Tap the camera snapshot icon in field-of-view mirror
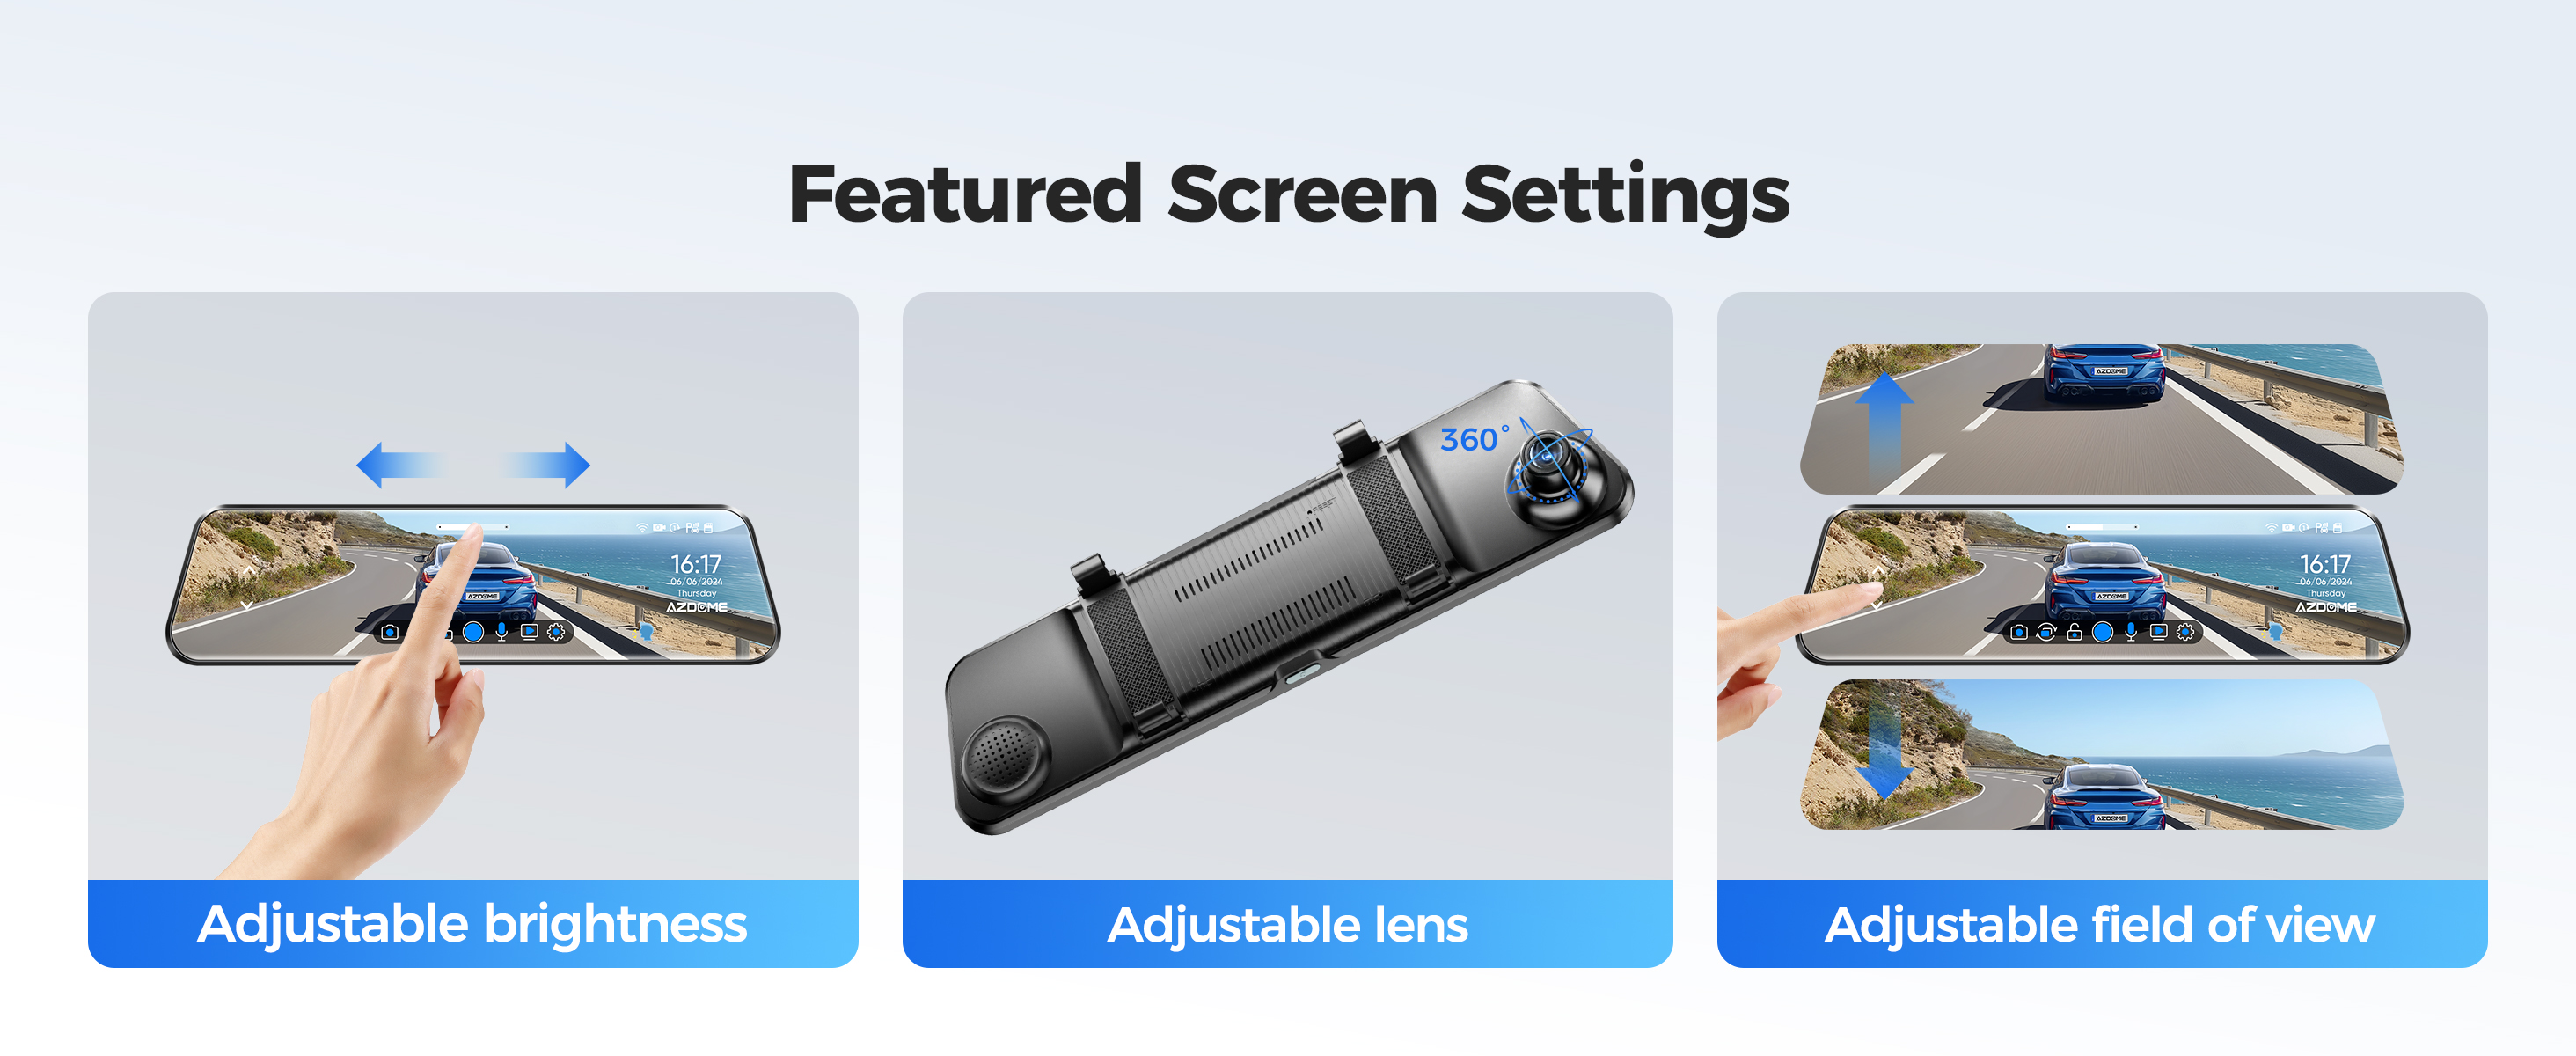The height and width of the screenshot is (1056, 2576). pyautogui.click(x=2020, y=632)
